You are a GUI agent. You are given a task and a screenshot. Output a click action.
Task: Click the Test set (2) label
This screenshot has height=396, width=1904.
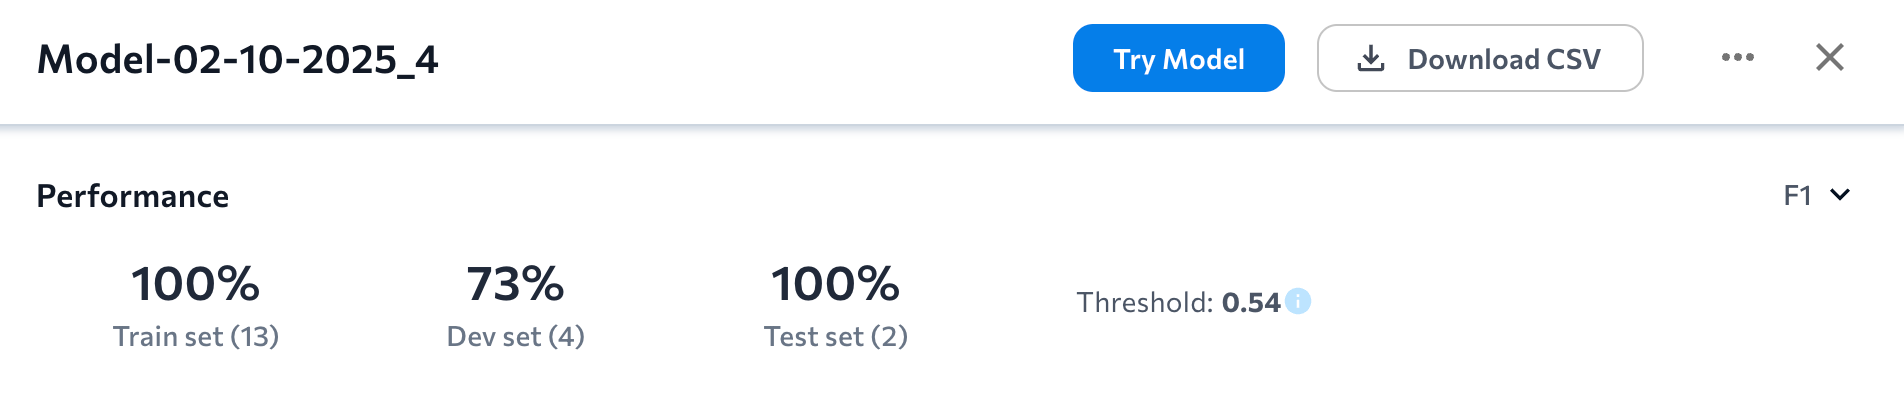[x=836, y=337]
